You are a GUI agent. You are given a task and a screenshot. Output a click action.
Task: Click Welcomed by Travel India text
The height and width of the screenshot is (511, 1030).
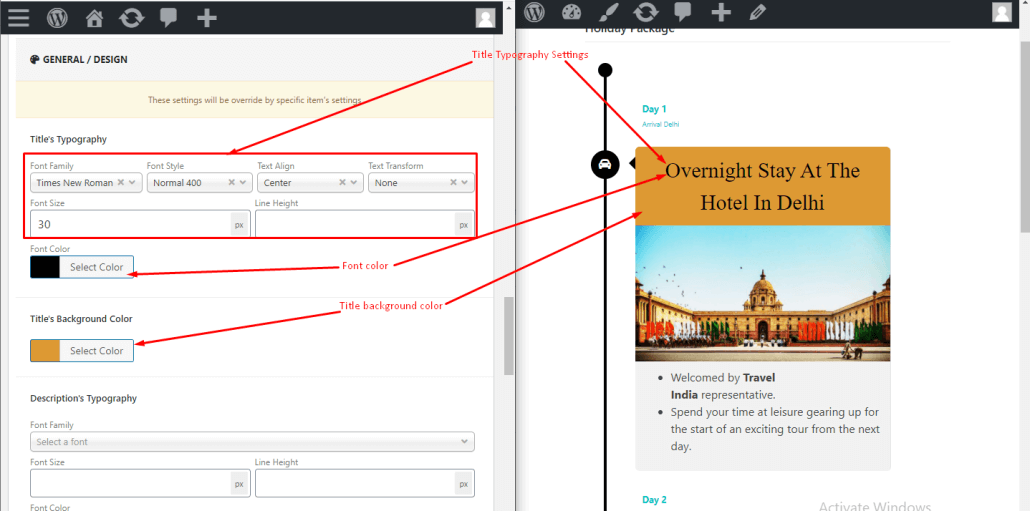click(723, 386)
